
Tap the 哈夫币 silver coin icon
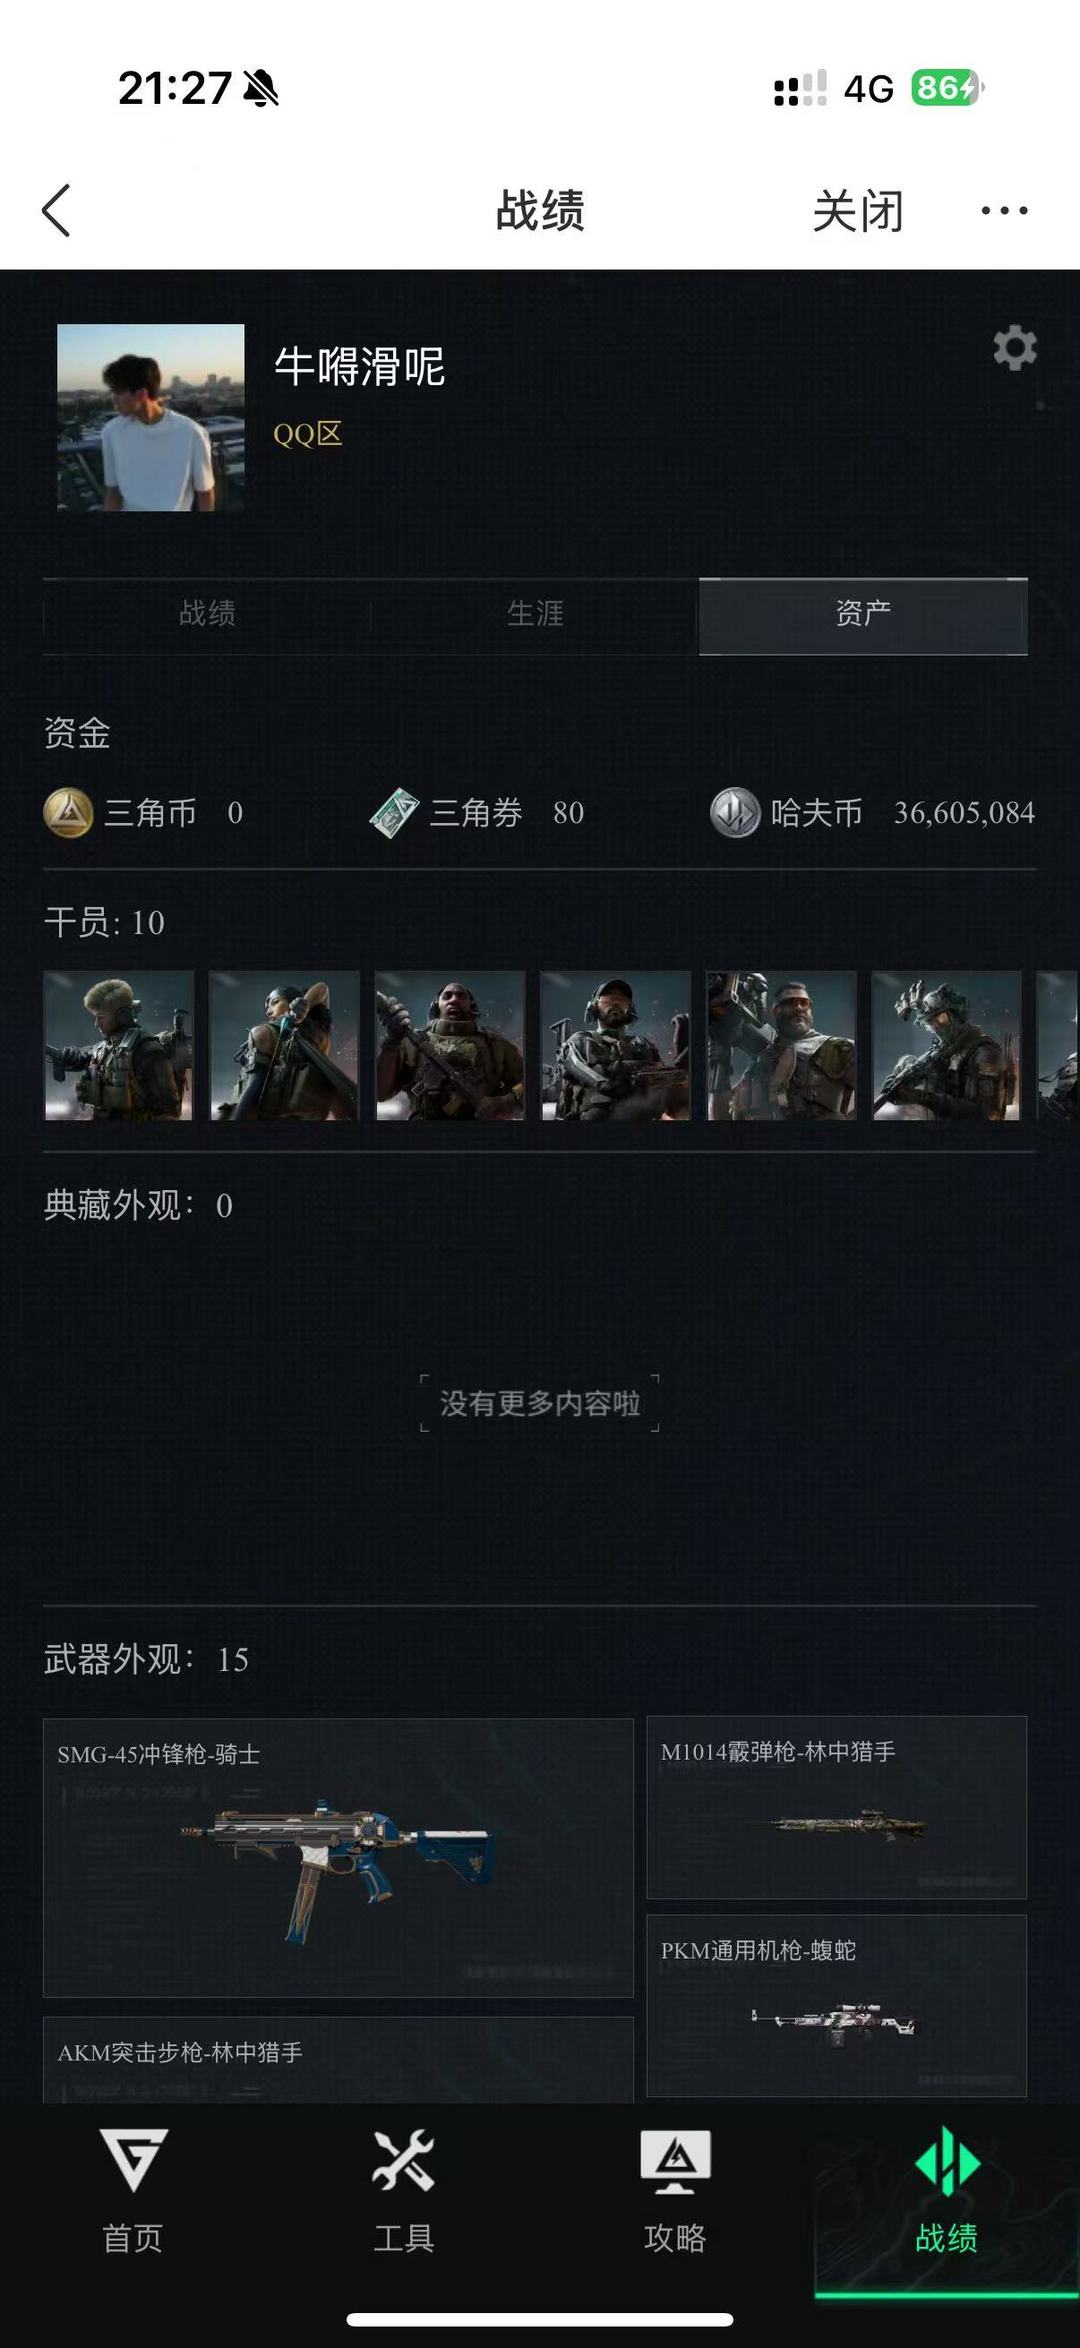[x=735, y=812]
